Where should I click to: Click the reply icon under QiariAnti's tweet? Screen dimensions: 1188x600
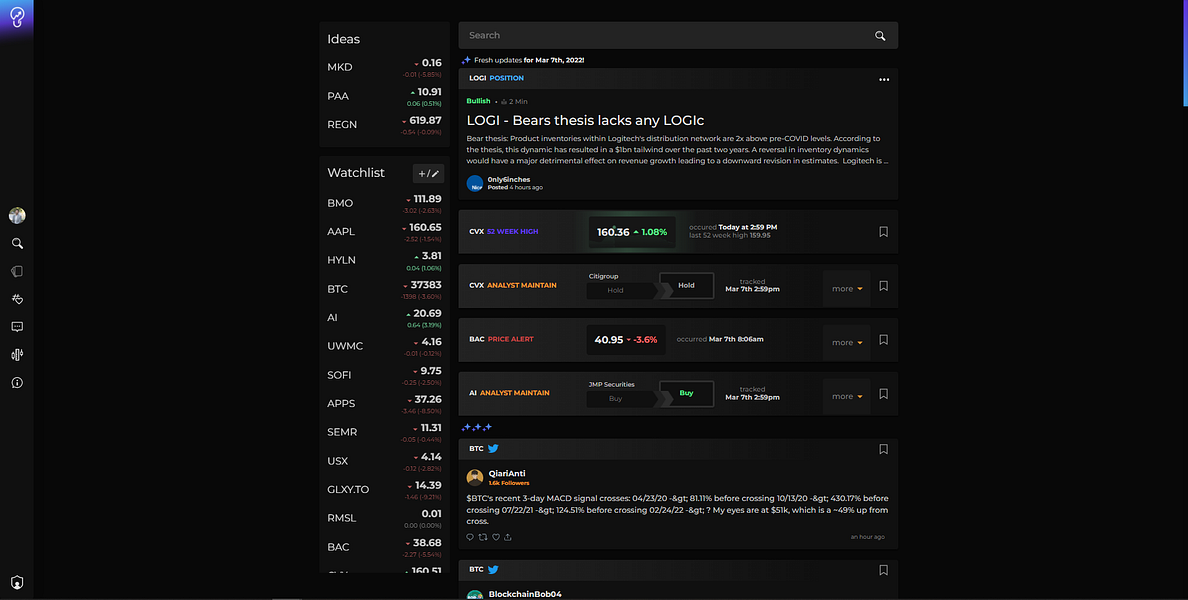470,537
